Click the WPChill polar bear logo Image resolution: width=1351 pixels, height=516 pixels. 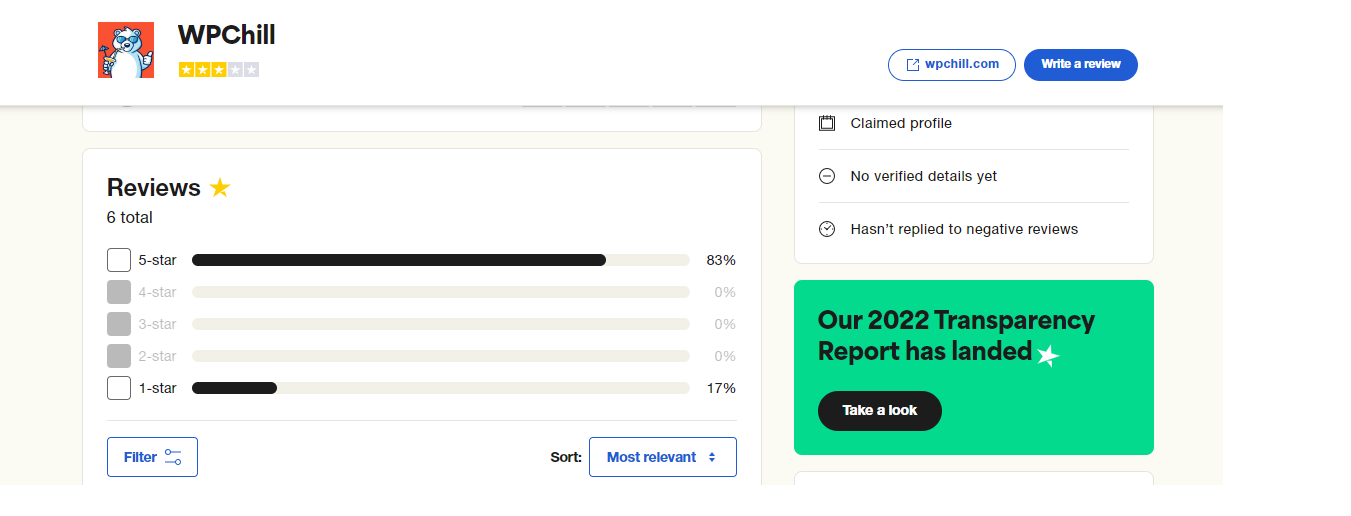click(126, 50)
